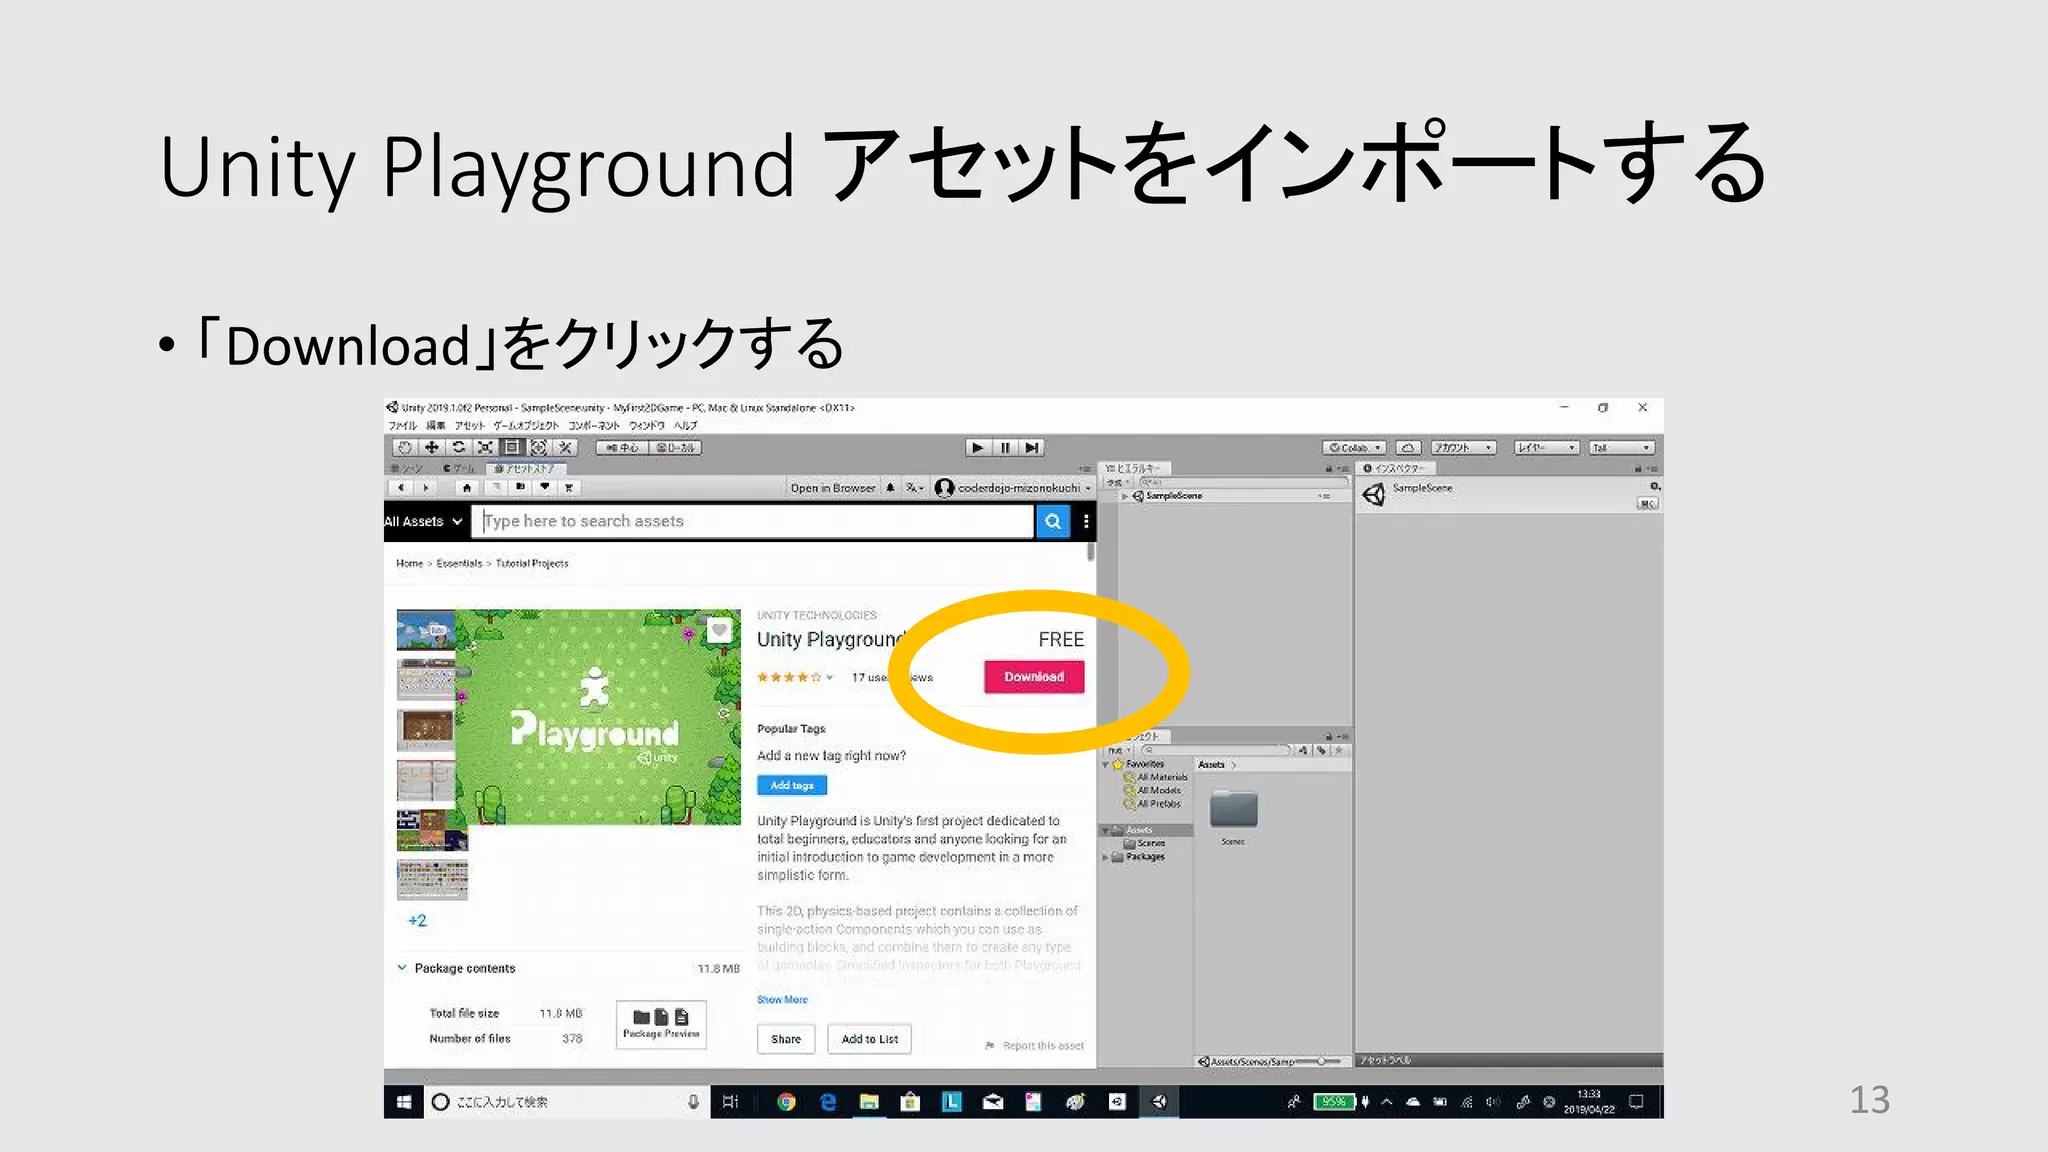Screen dimensions: 2048x1152
Task: Collapse the Package contents section
Action: [x=402, y=968]
